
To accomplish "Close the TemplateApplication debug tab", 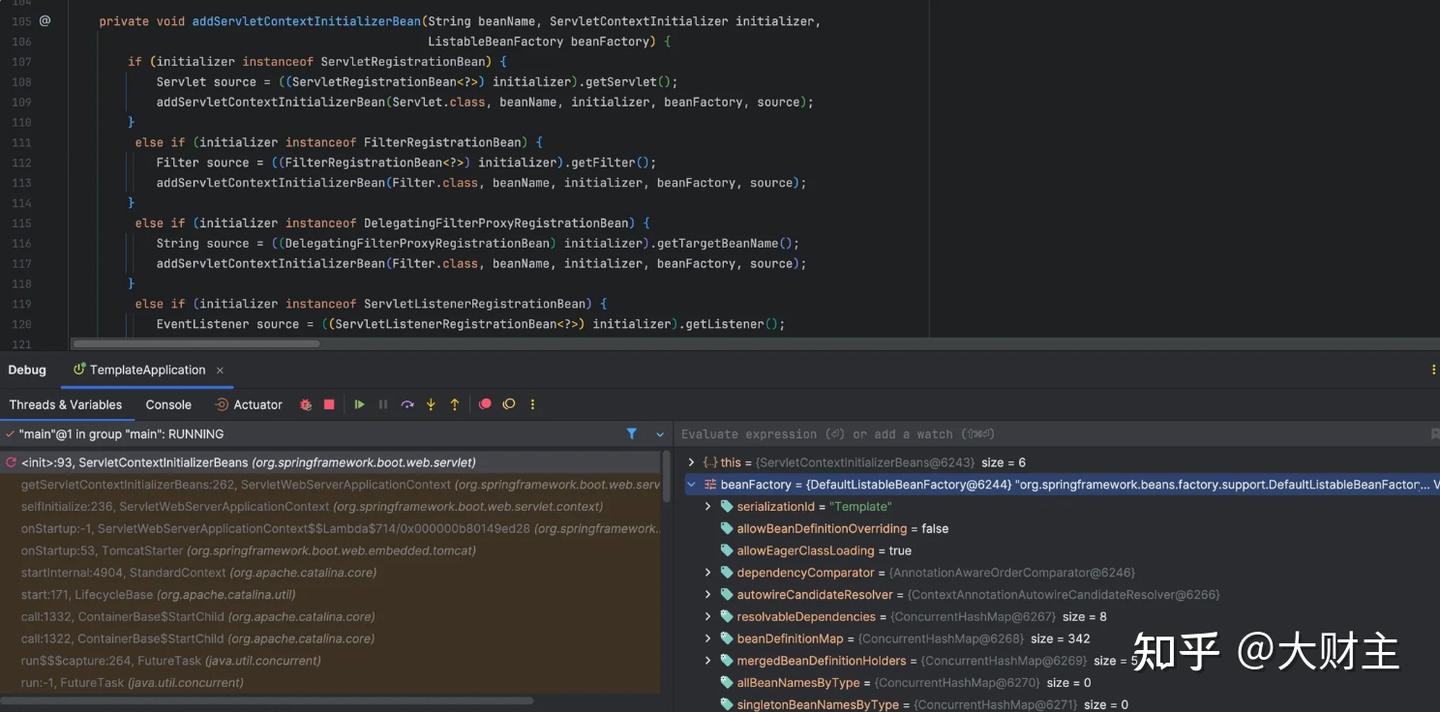I will [220, 370].
